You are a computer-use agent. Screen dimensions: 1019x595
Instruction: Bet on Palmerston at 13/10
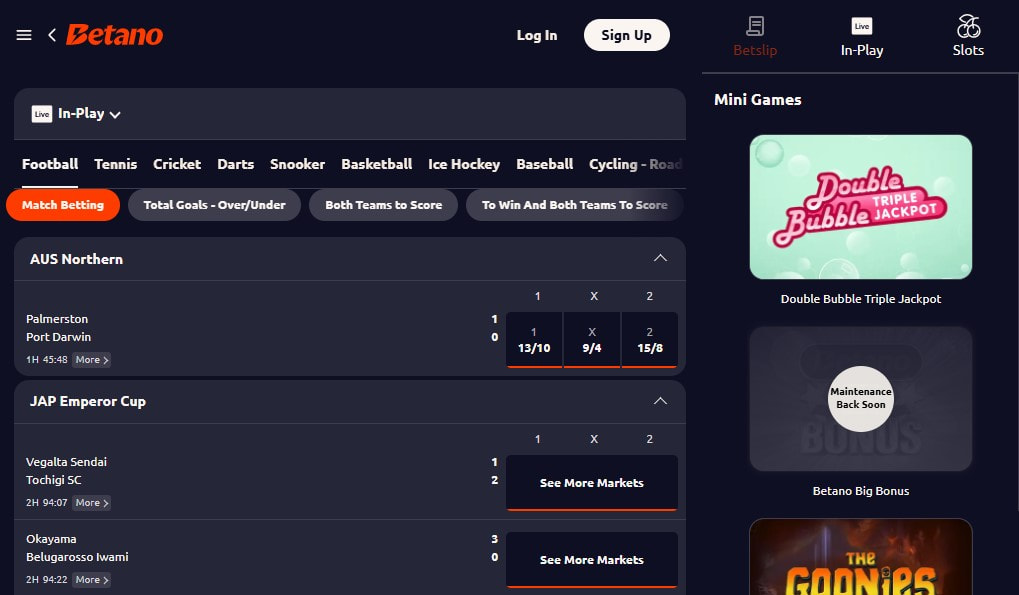(x=534, y=340)
